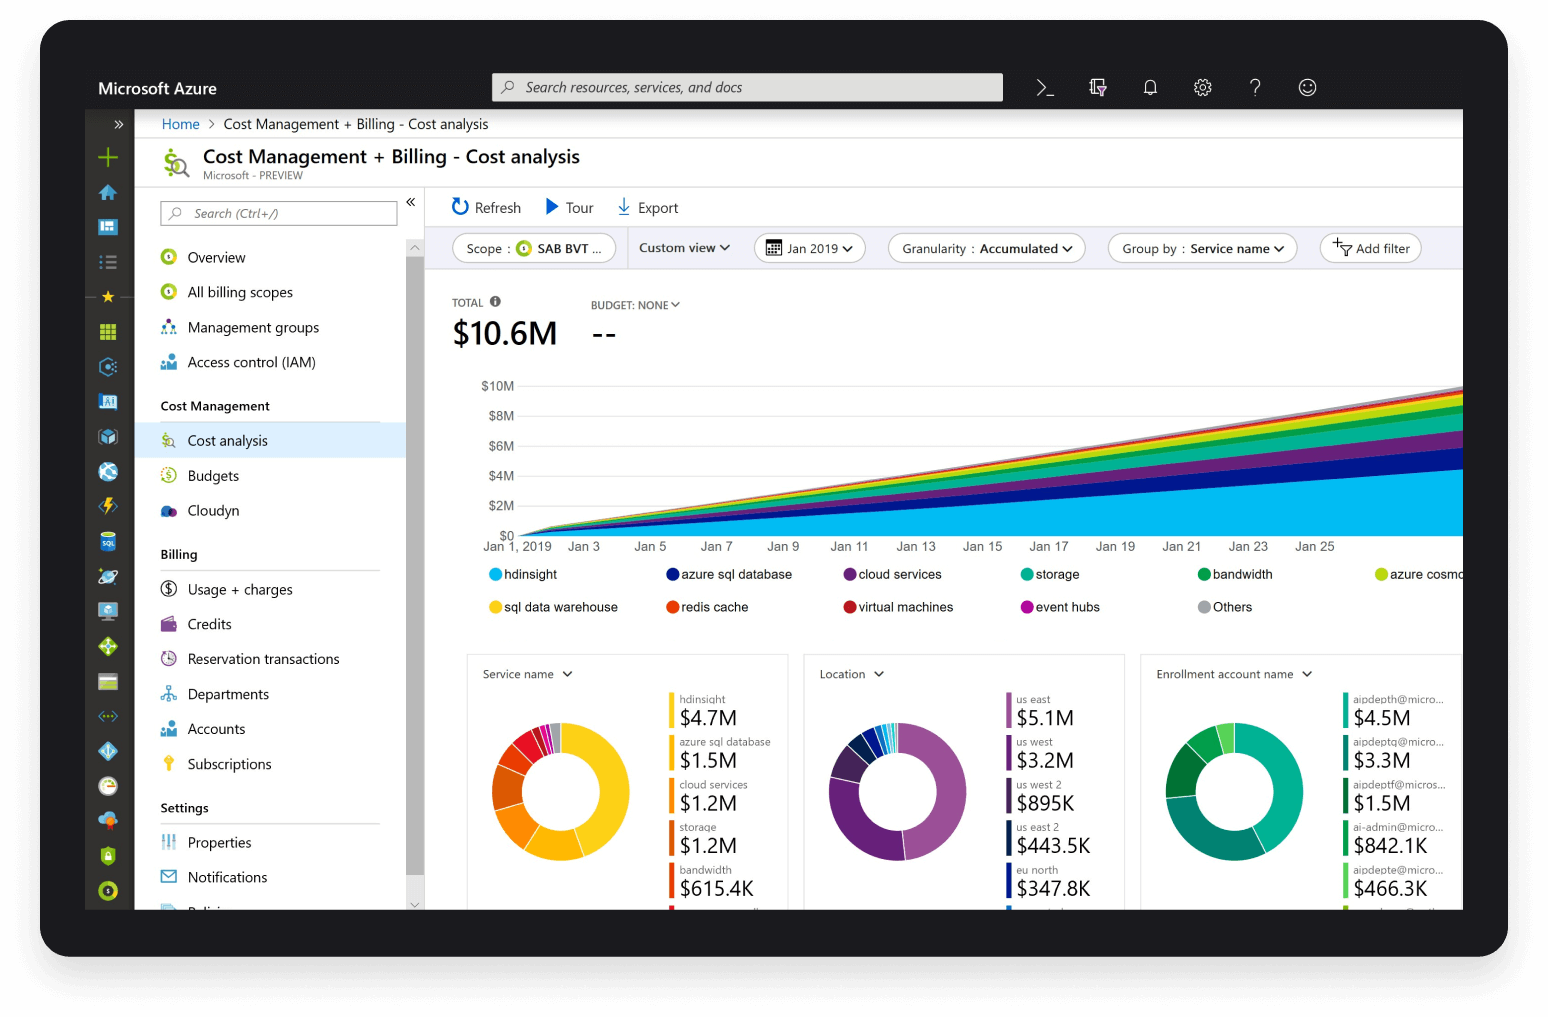The height and width of the screenshot is (1017, 1548).
Task: Open the Jan 2019 date picker
Action: (809, 249)
